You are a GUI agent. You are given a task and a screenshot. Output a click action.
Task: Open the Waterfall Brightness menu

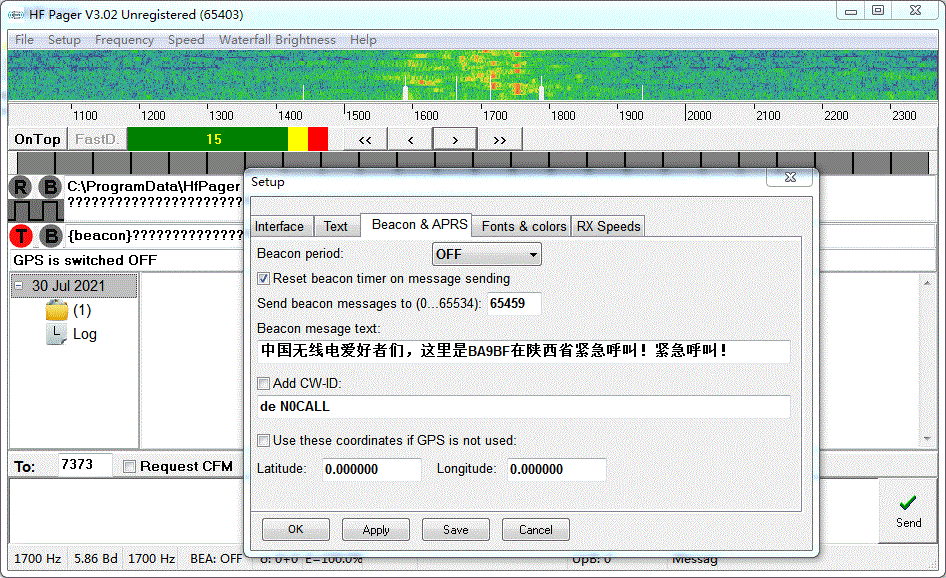pos(277,40)
